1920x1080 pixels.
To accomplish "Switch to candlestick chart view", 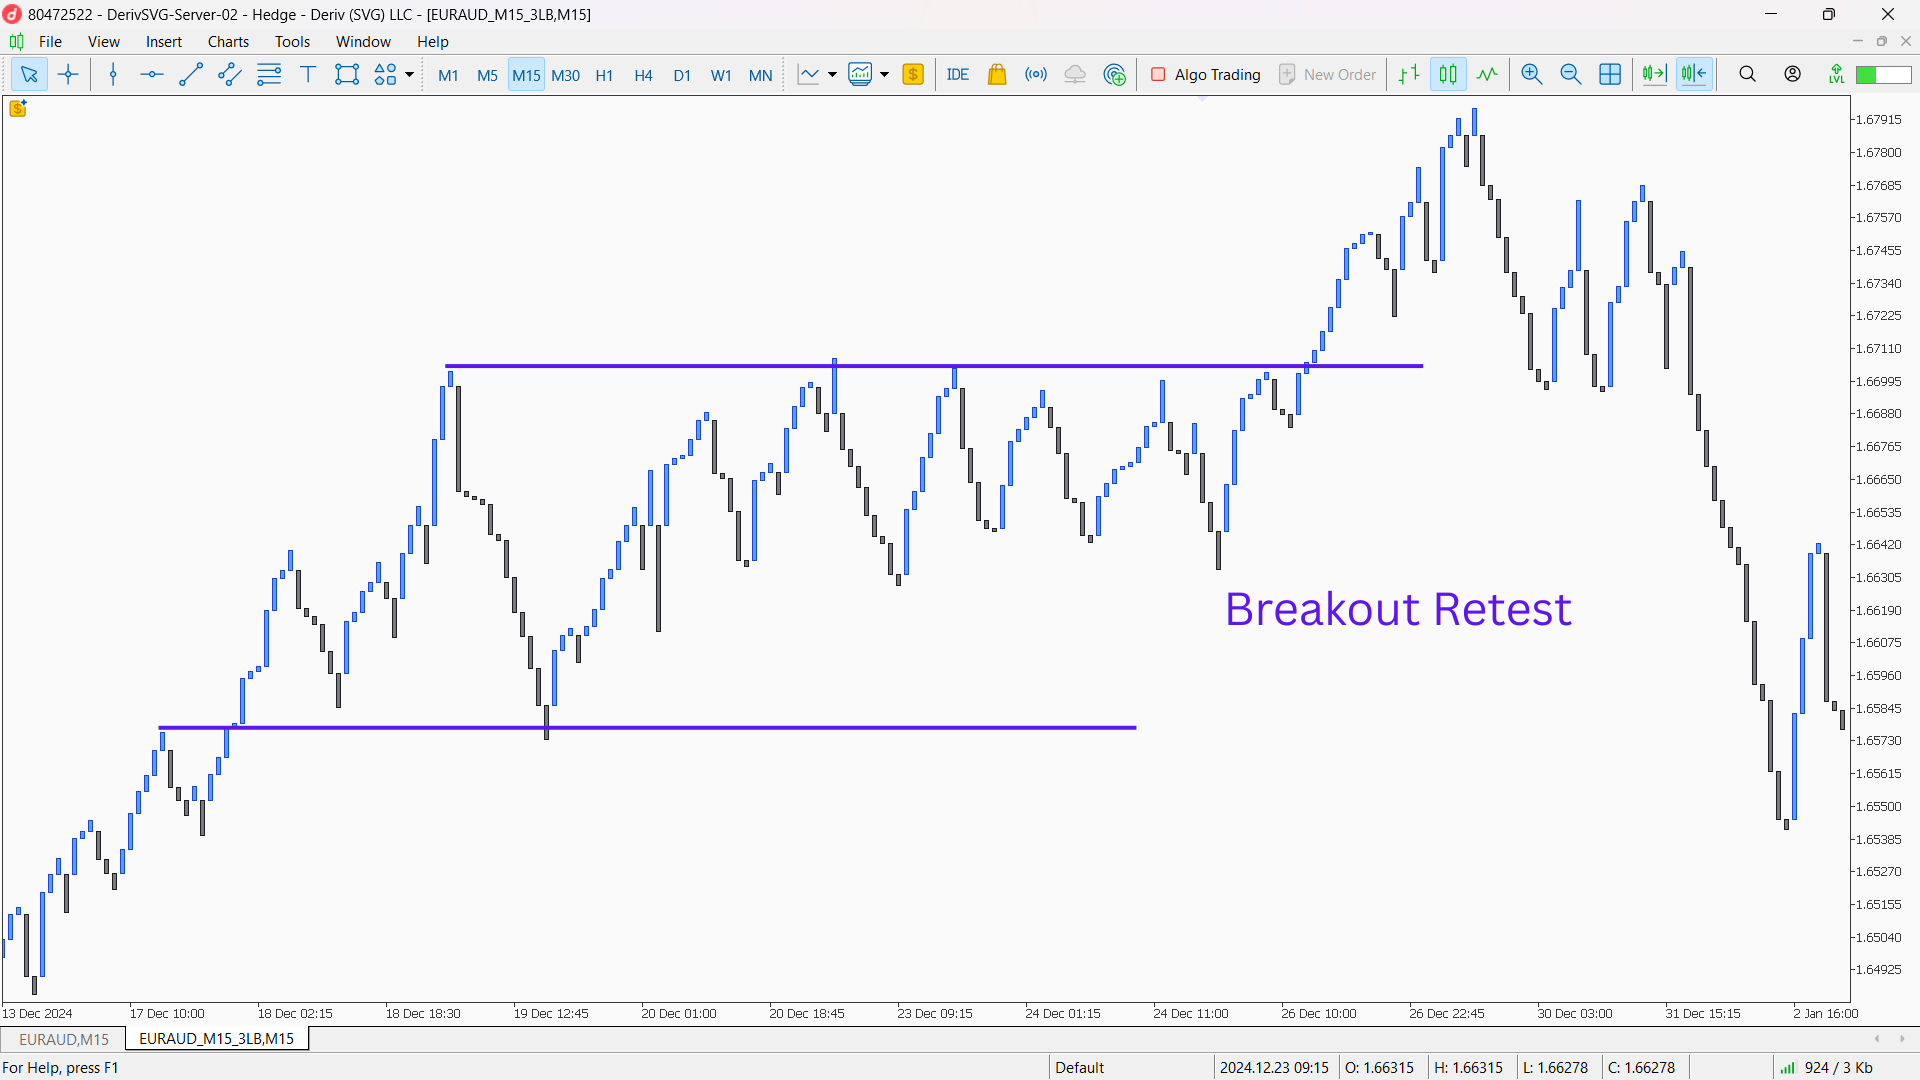I will point(1448,74).
